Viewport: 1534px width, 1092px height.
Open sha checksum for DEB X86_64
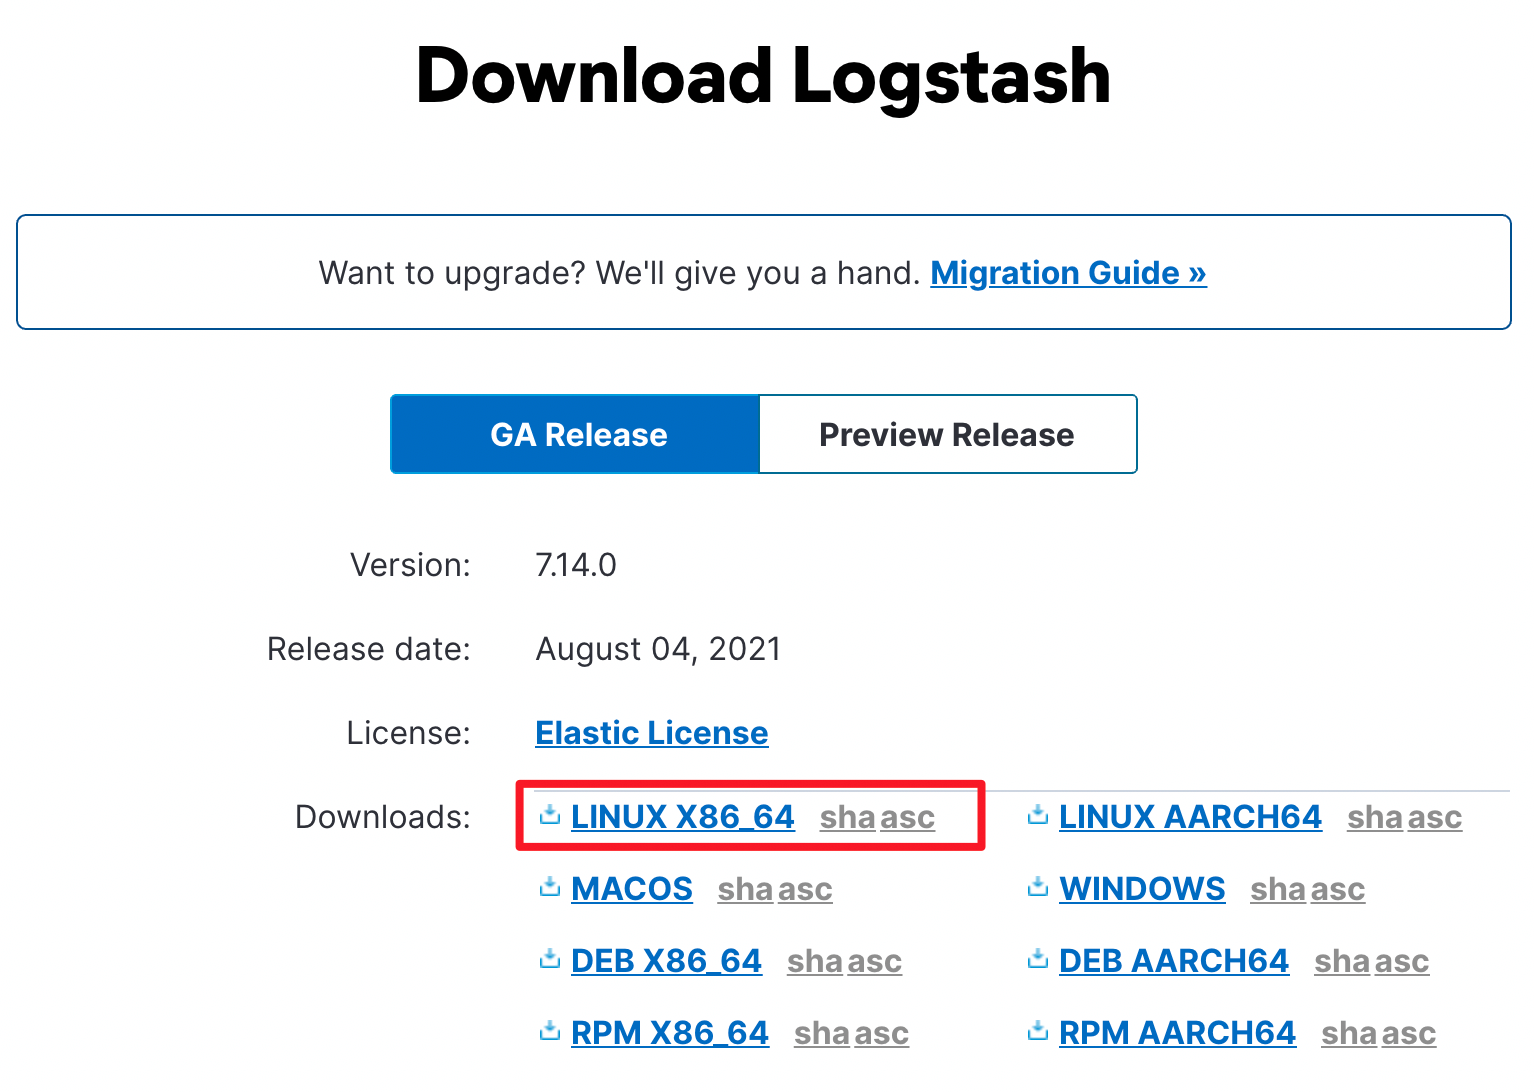tap(815, 962)
